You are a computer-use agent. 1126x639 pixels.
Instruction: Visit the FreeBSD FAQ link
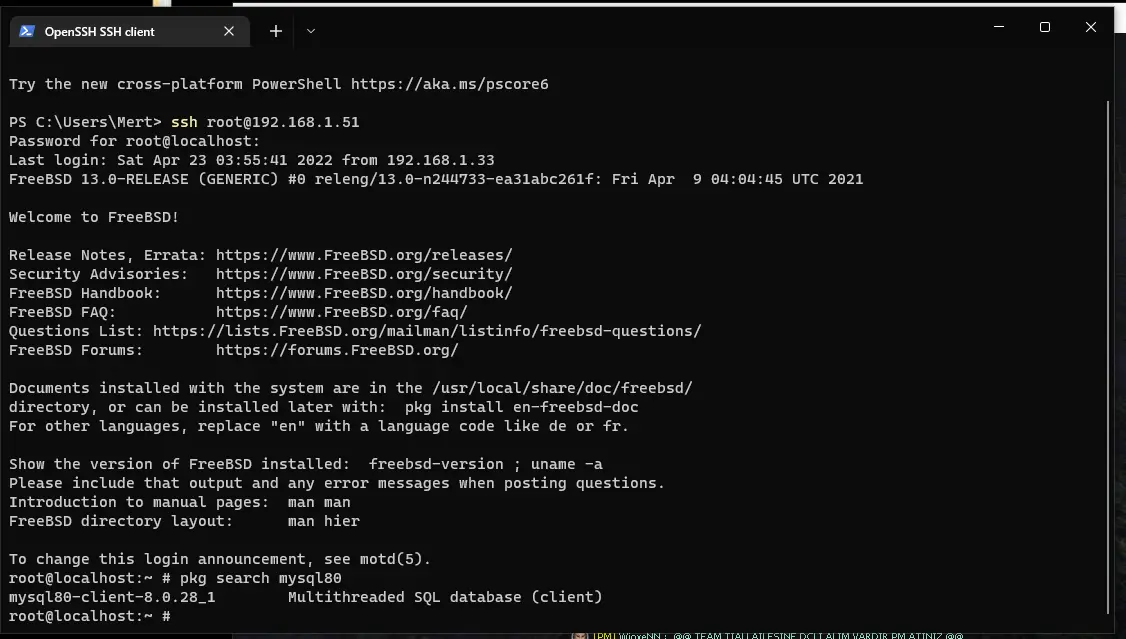point(341,312)
